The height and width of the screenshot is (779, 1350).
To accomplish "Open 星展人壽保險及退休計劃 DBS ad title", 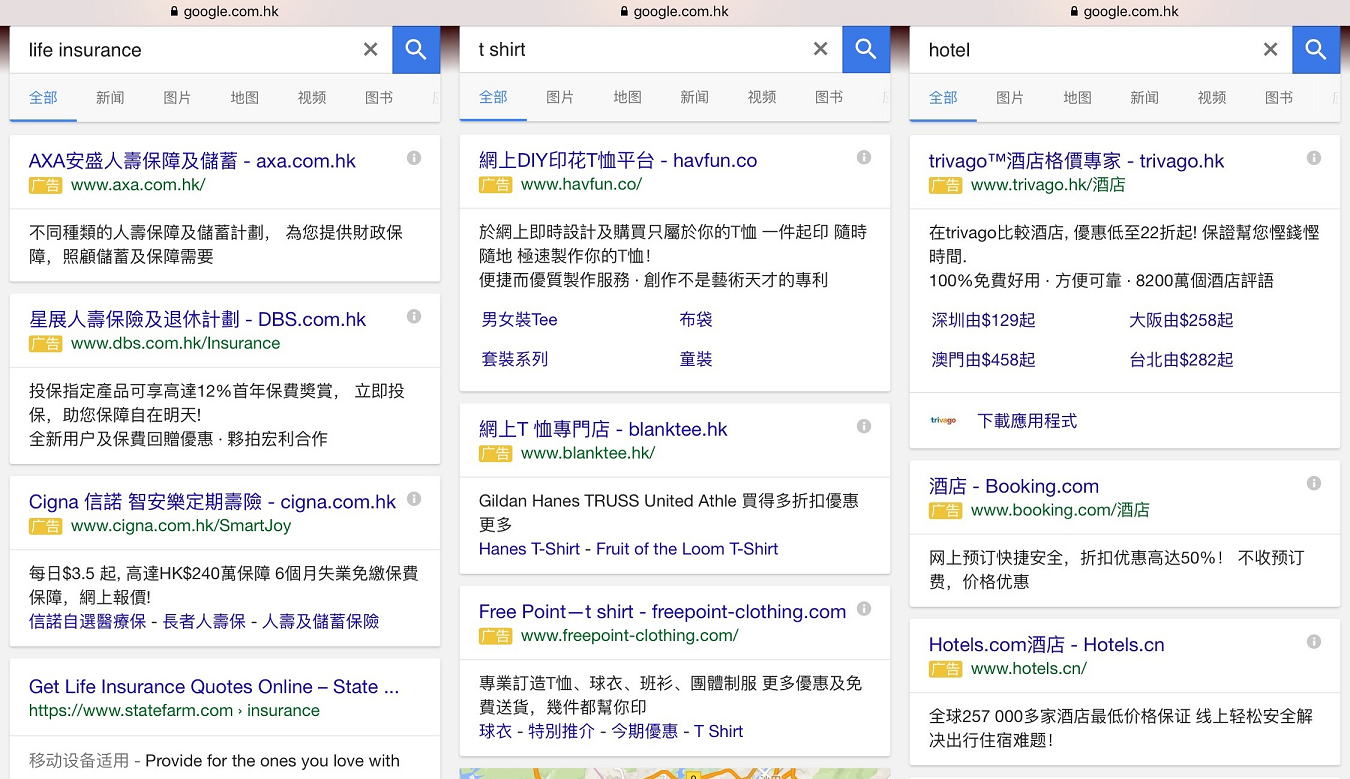I will pos(197,319).
